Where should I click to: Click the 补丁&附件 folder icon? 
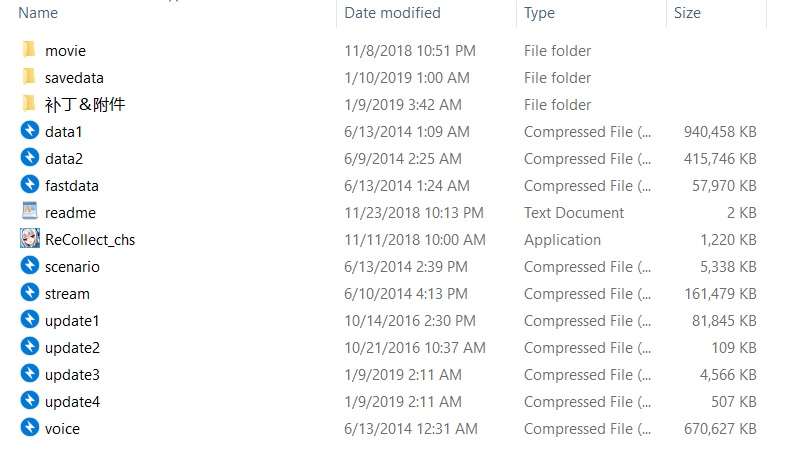tap(29, 104)
